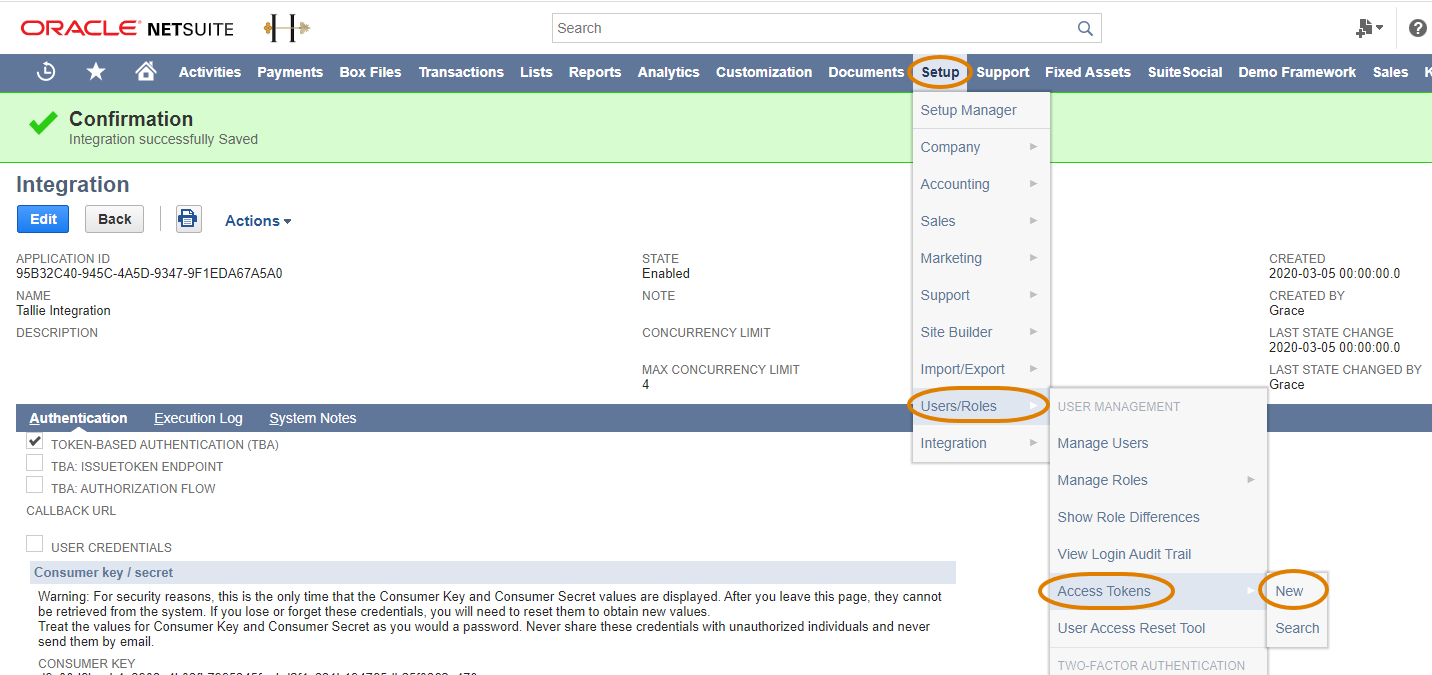Click the print icon beside Back

tap(189, 219)
